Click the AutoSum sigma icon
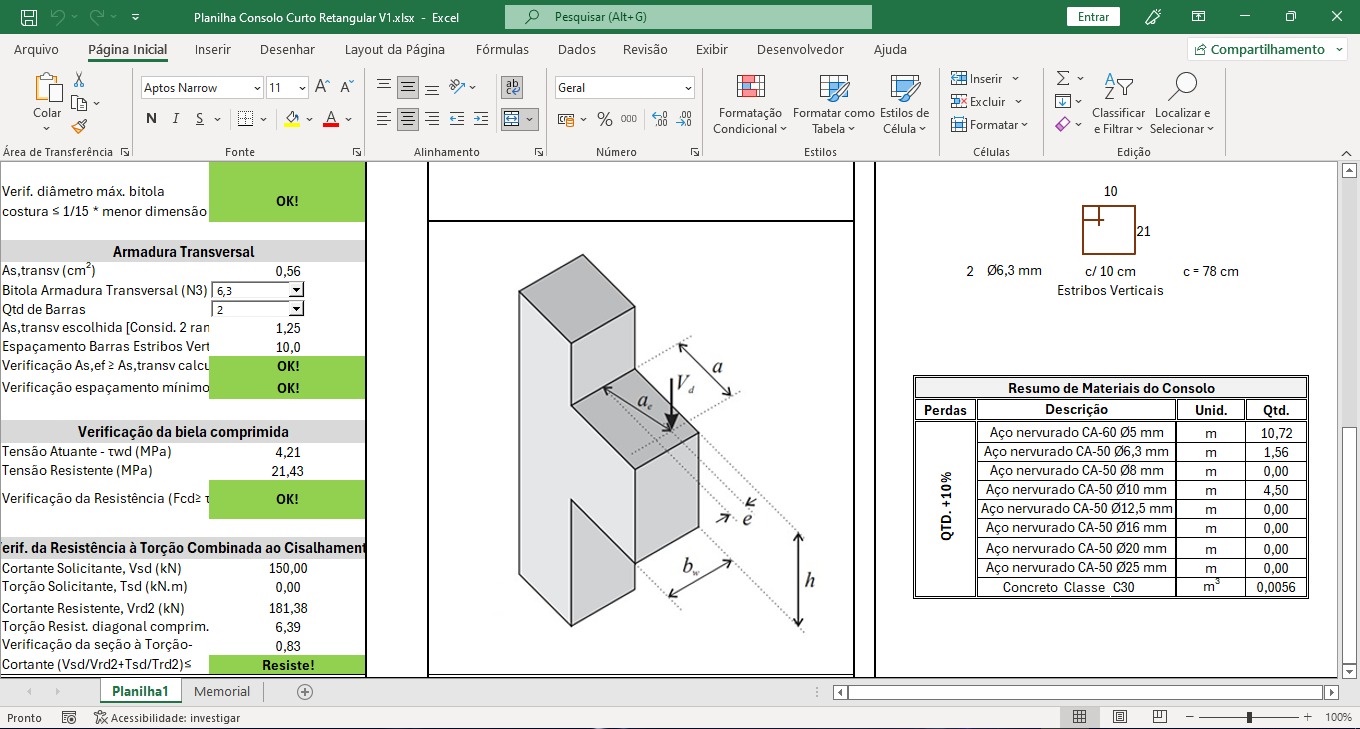1360x729 pixels. (x=1063, y=78)
